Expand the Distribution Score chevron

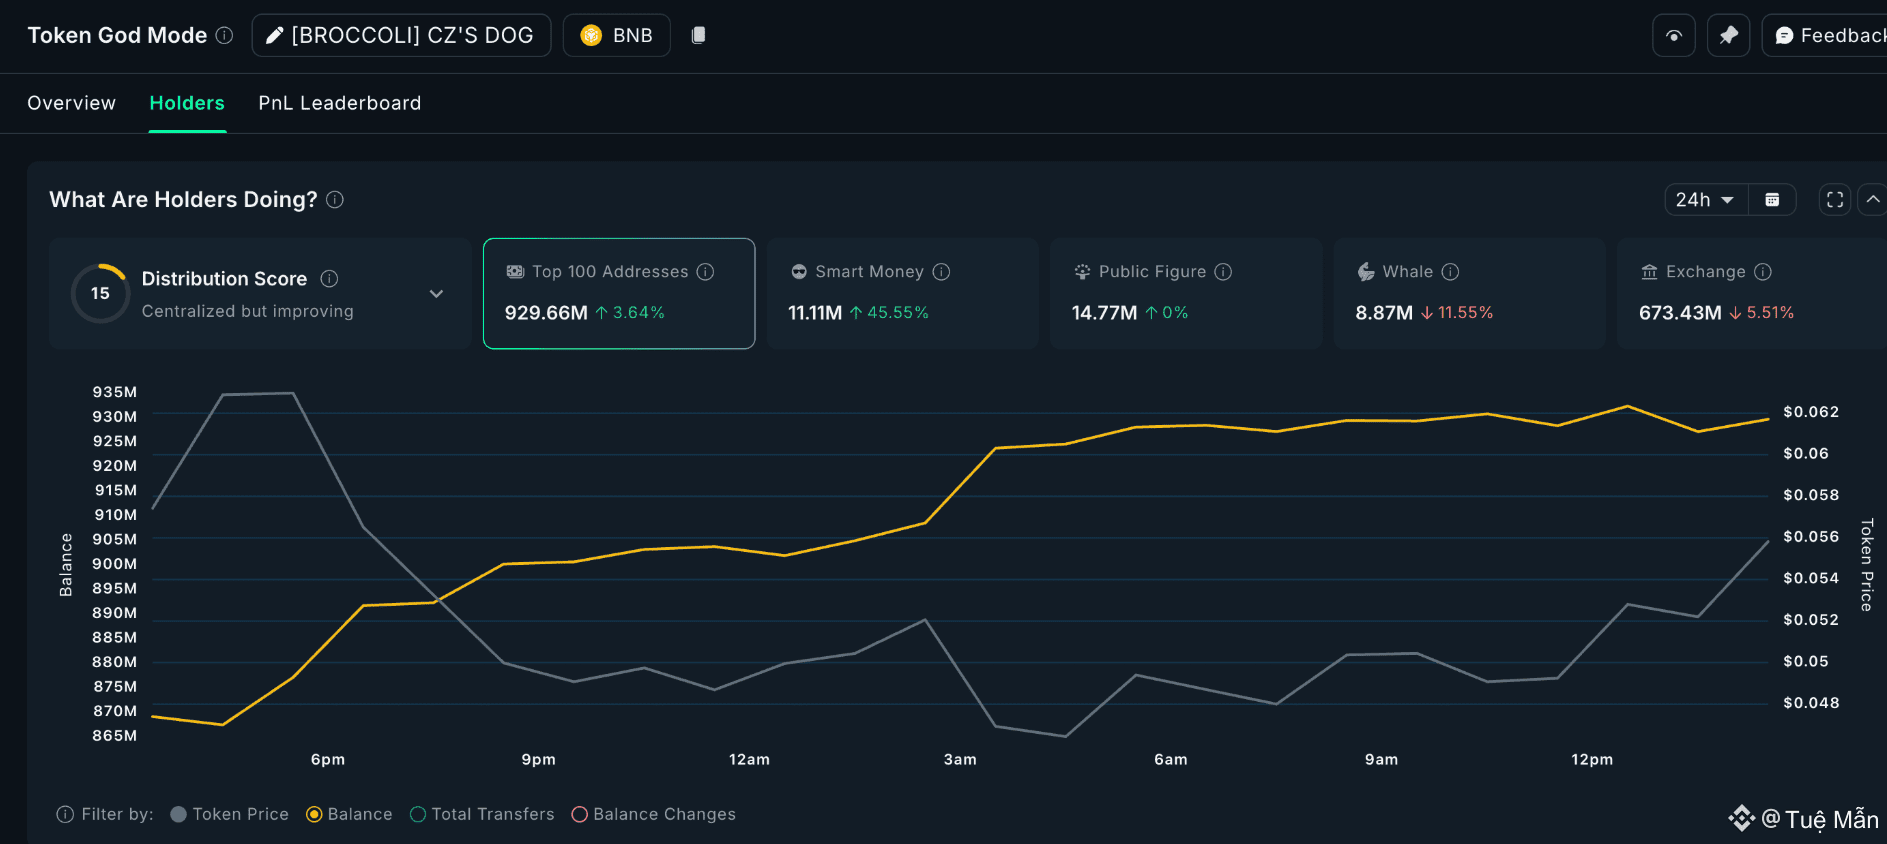pyautogui.click(x=436, y=294)
